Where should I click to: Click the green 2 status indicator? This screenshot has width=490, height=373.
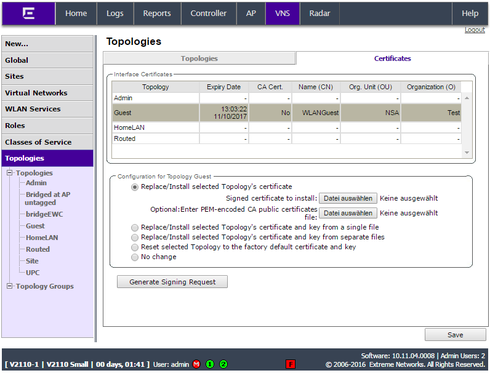click(x=224, y=364)
